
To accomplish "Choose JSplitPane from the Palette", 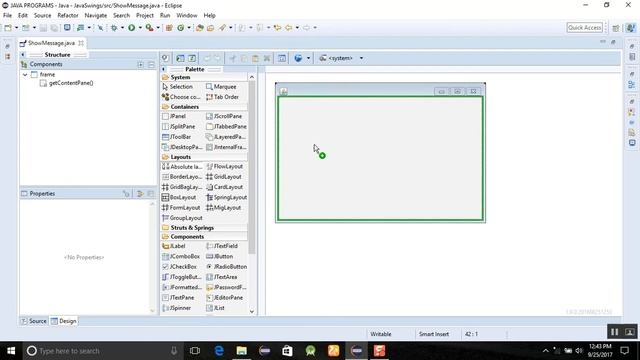I will 179,127.
